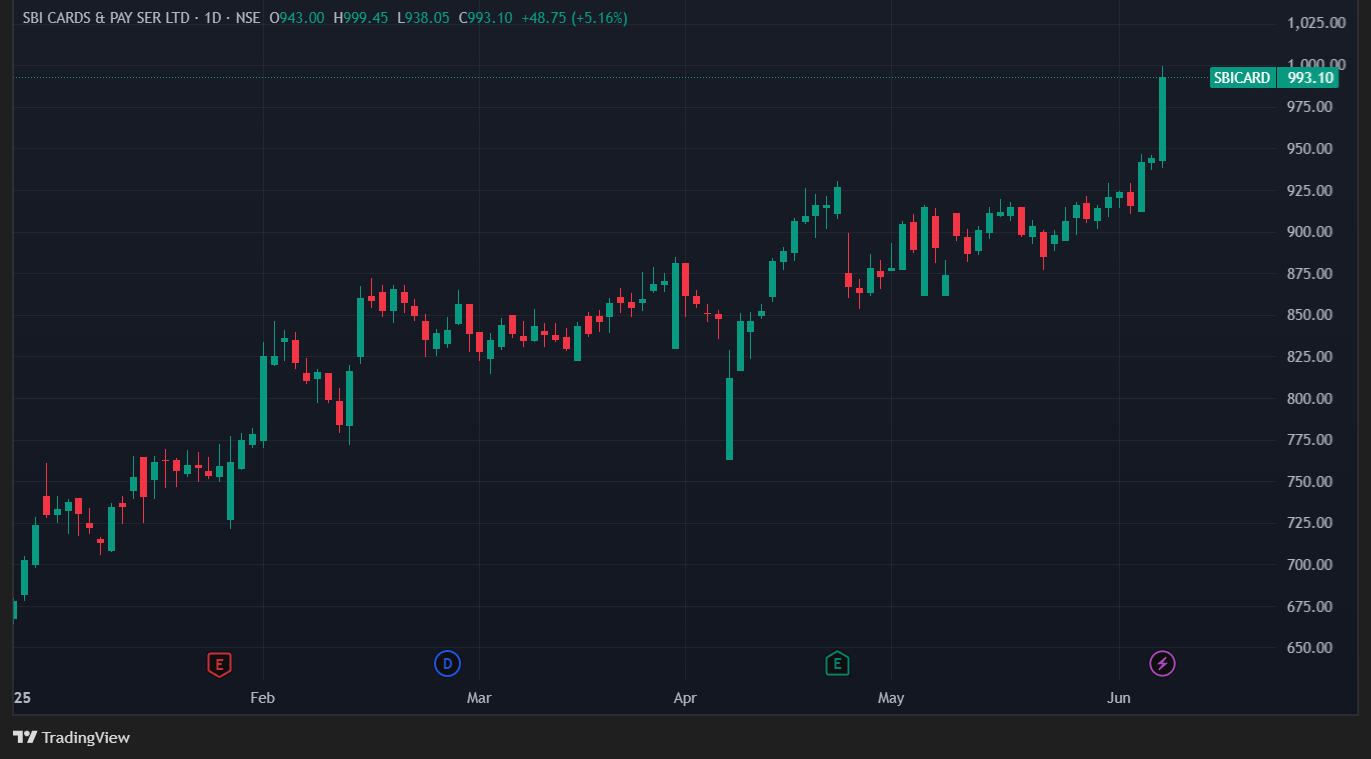The height and width of the screenshot is (759, 1371).
Task: Click the 1,025.00 level on price scale
Action: [1309, 22]
